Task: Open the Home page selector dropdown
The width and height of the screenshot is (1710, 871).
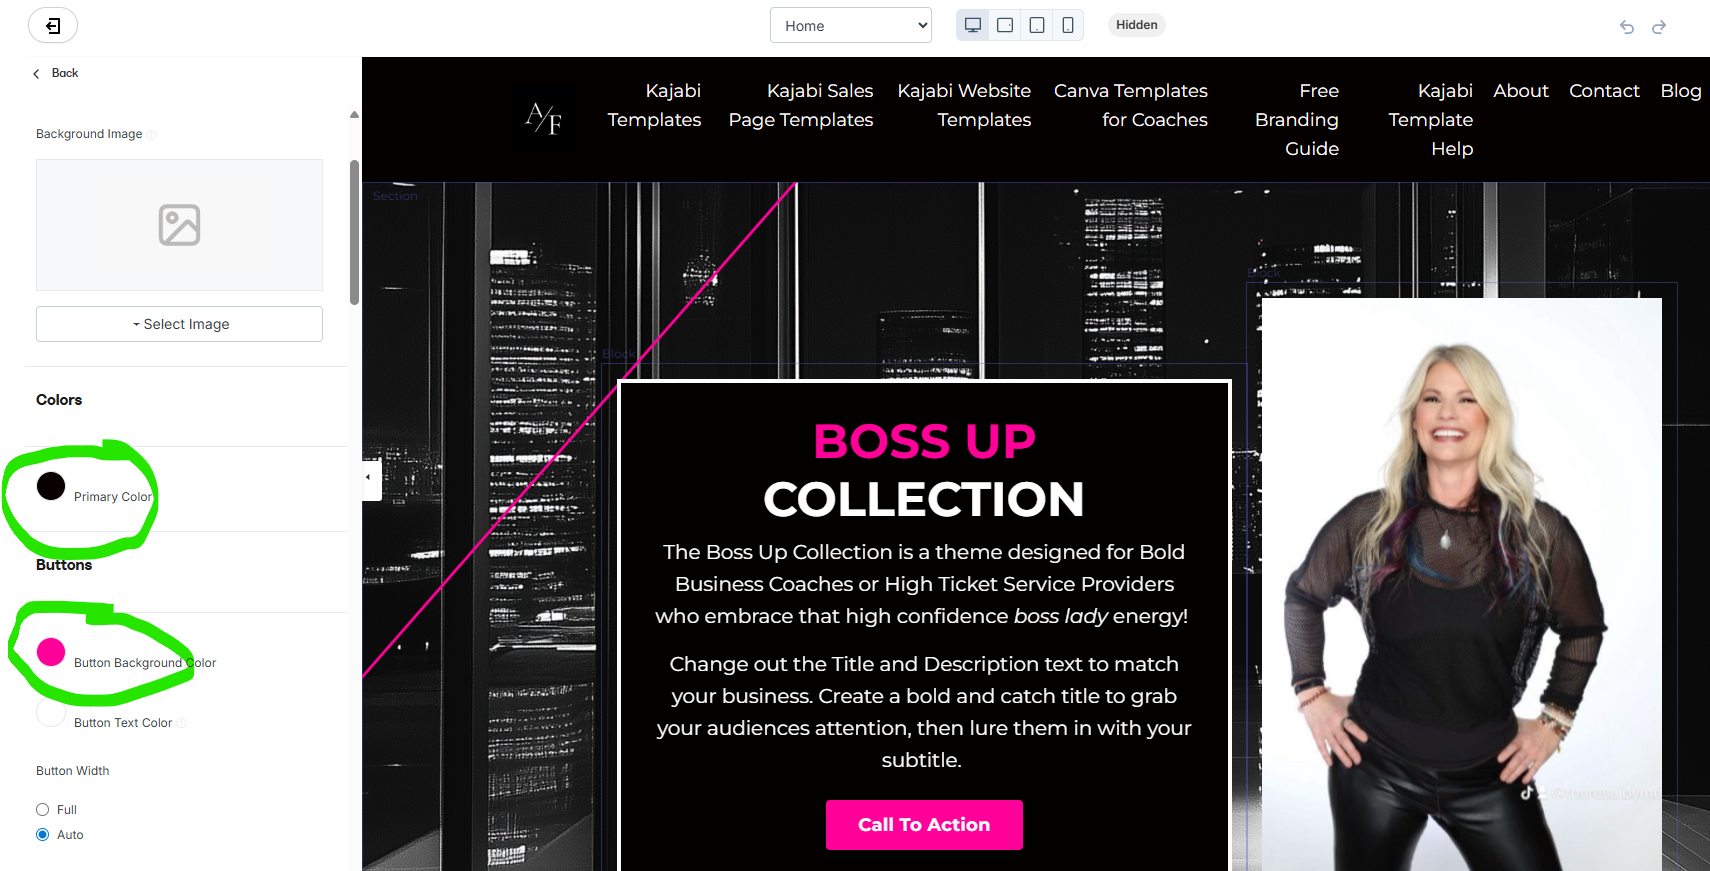Action: (851, 26)
